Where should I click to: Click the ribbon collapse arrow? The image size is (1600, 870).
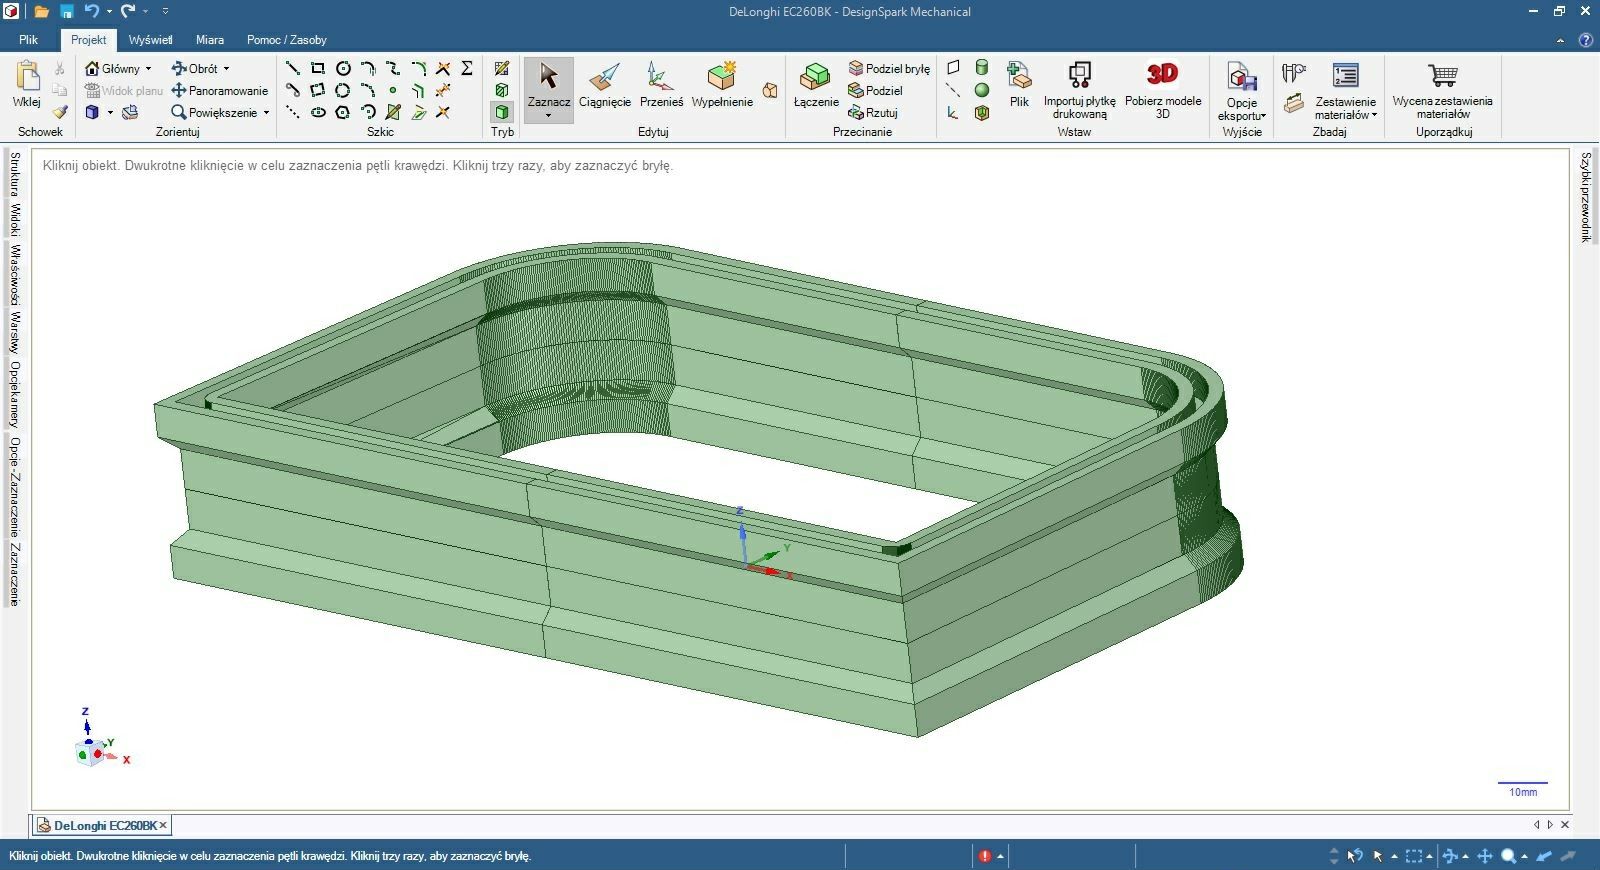tap(1560, 41)
